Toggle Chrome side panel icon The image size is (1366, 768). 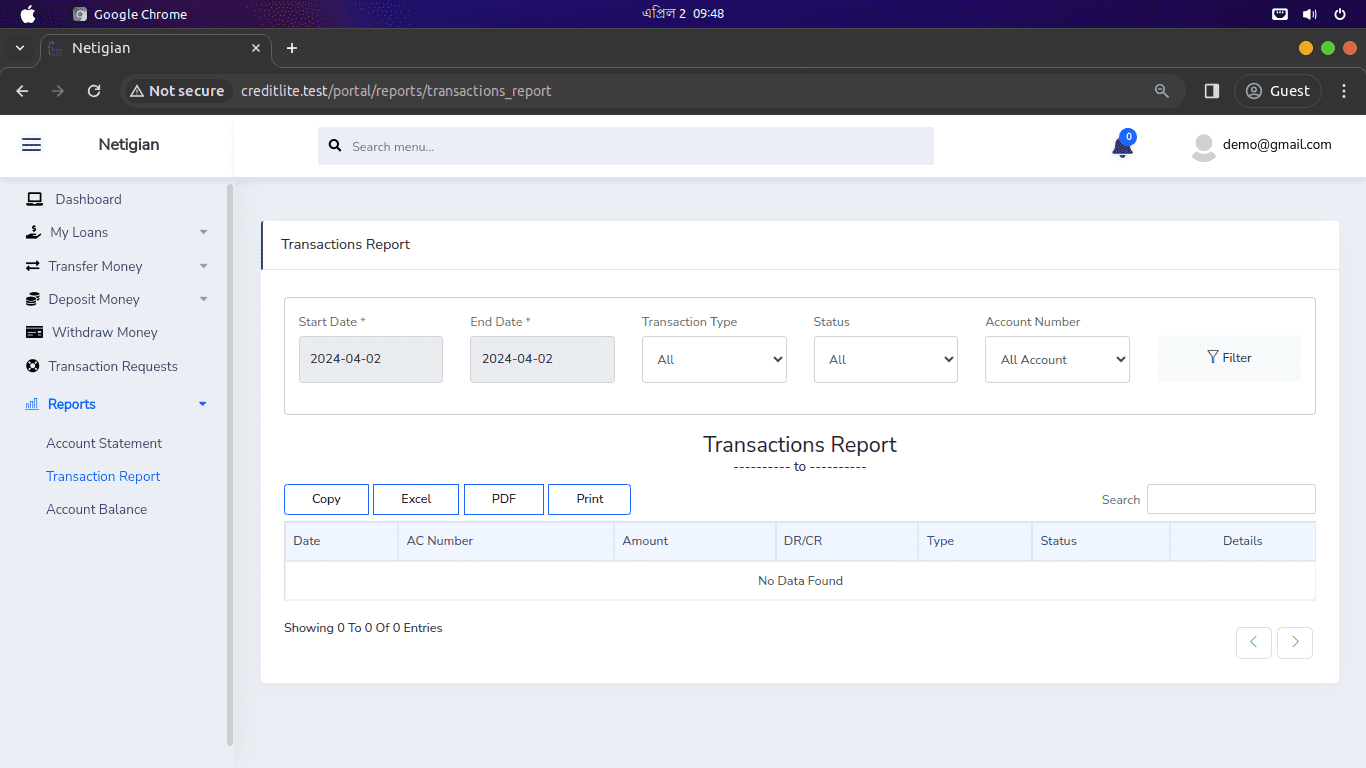(1212, 91)
